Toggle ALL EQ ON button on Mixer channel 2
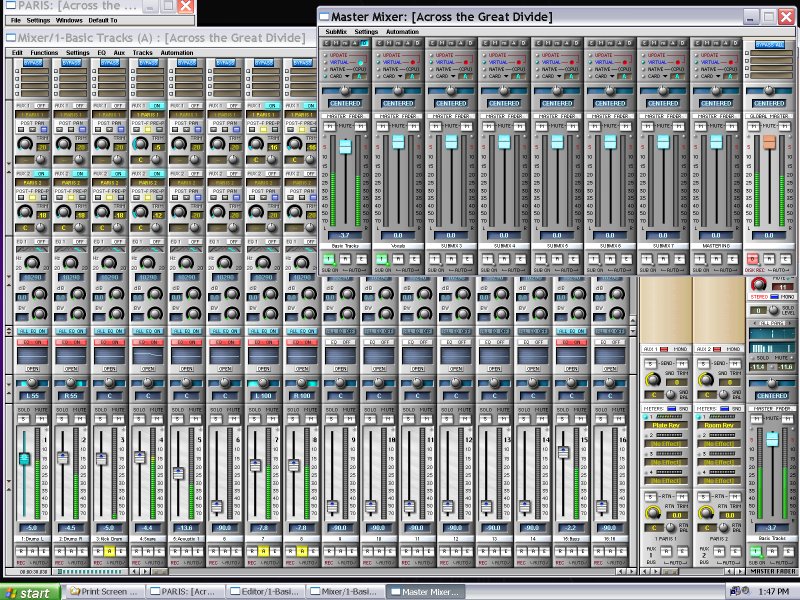Screen dimensions: 800x600 (x=71, y=331)
